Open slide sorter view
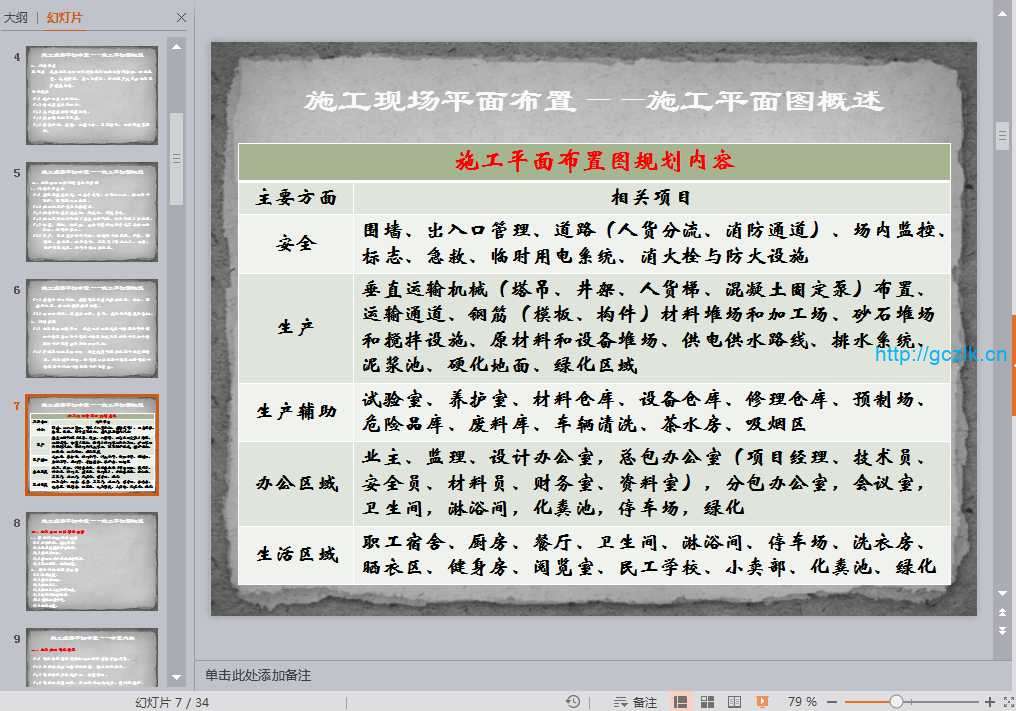 (707, 702)
